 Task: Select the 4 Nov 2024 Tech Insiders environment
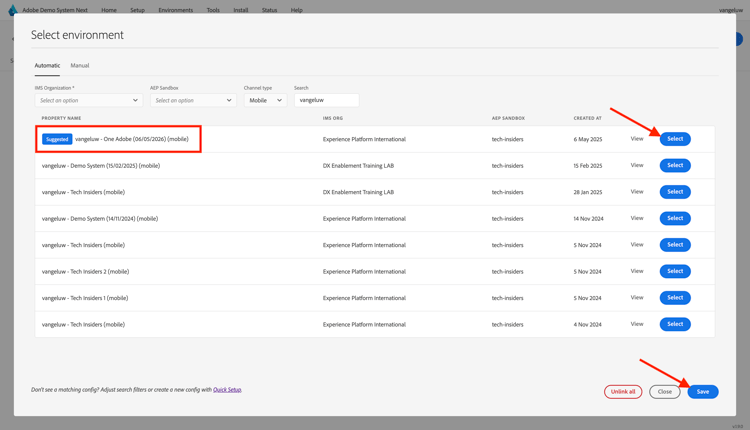675,324
